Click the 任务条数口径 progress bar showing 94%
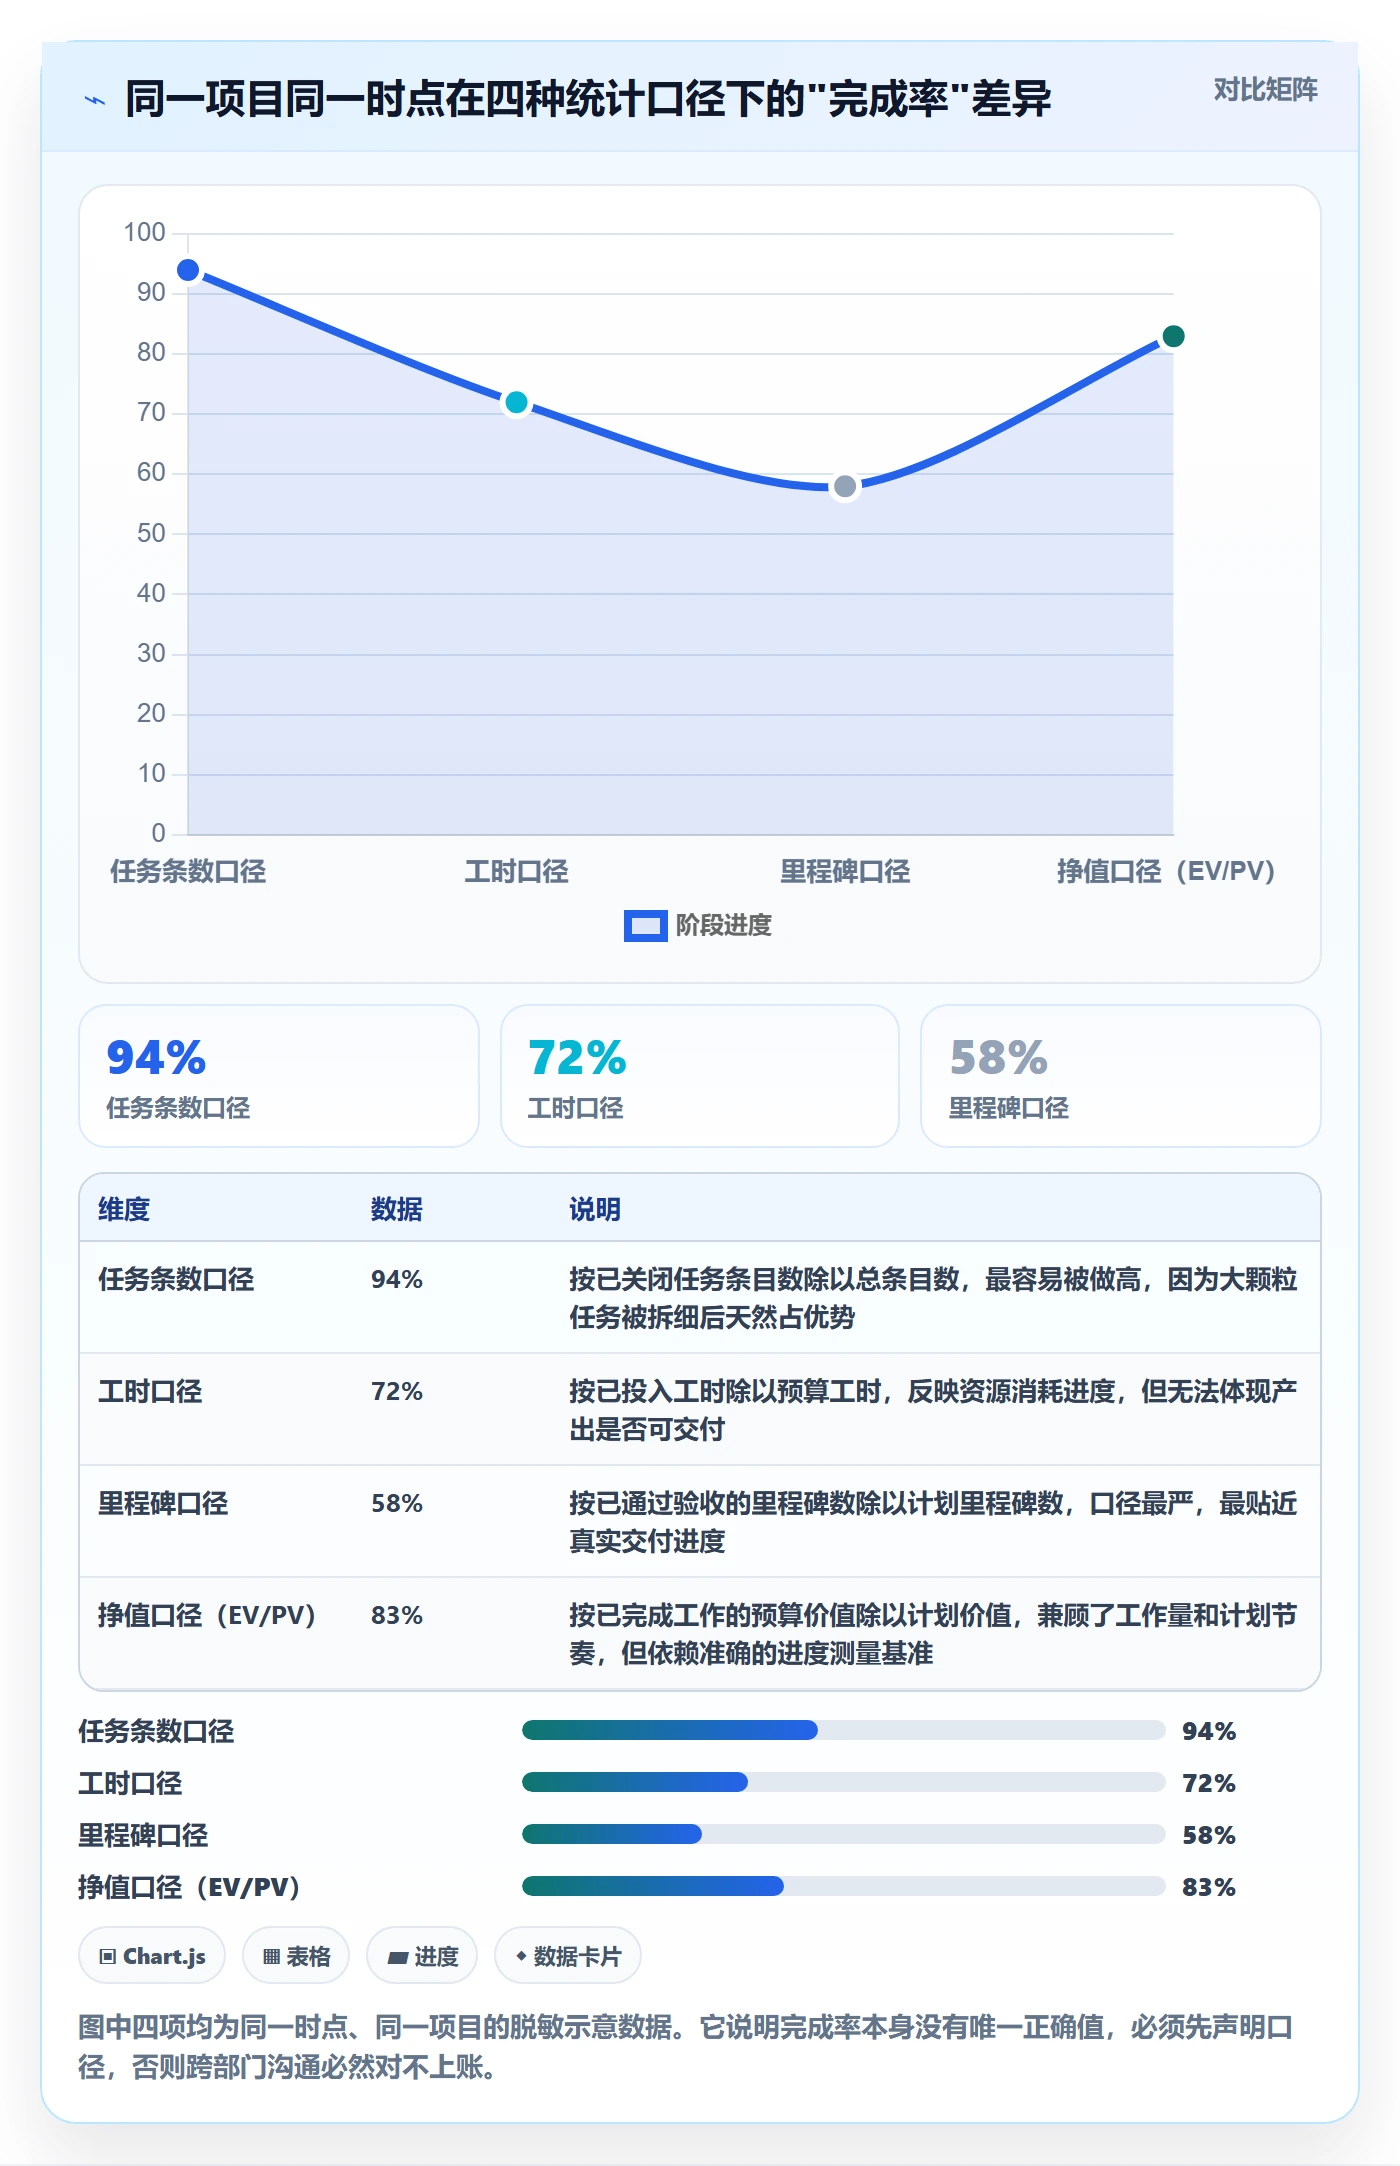The image size is (1400, 2166). tap(843, 1730)
